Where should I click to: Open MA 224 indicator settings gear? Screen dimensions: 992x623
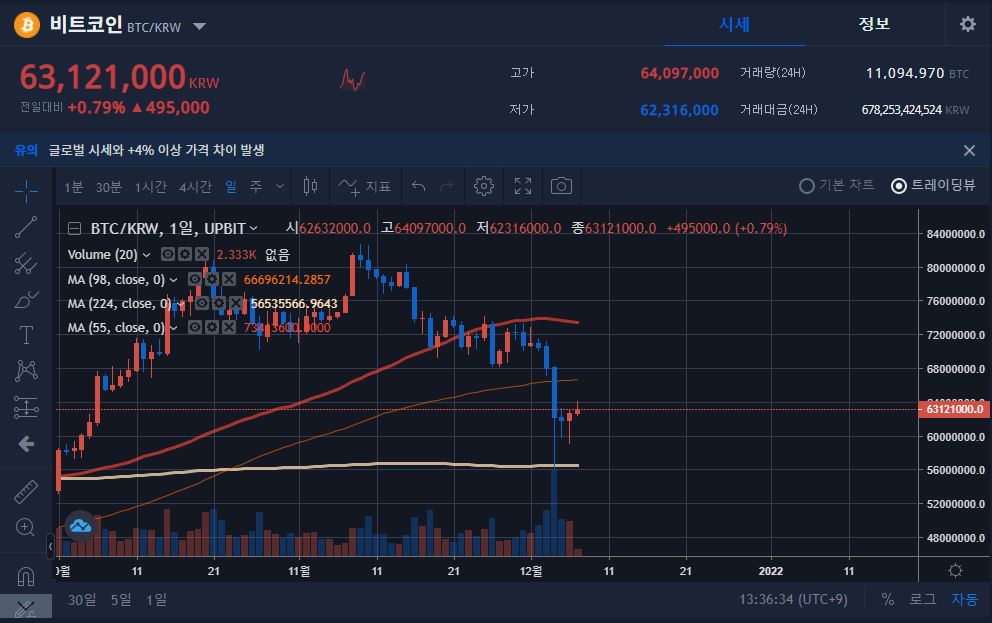click(x=219, y=303)
